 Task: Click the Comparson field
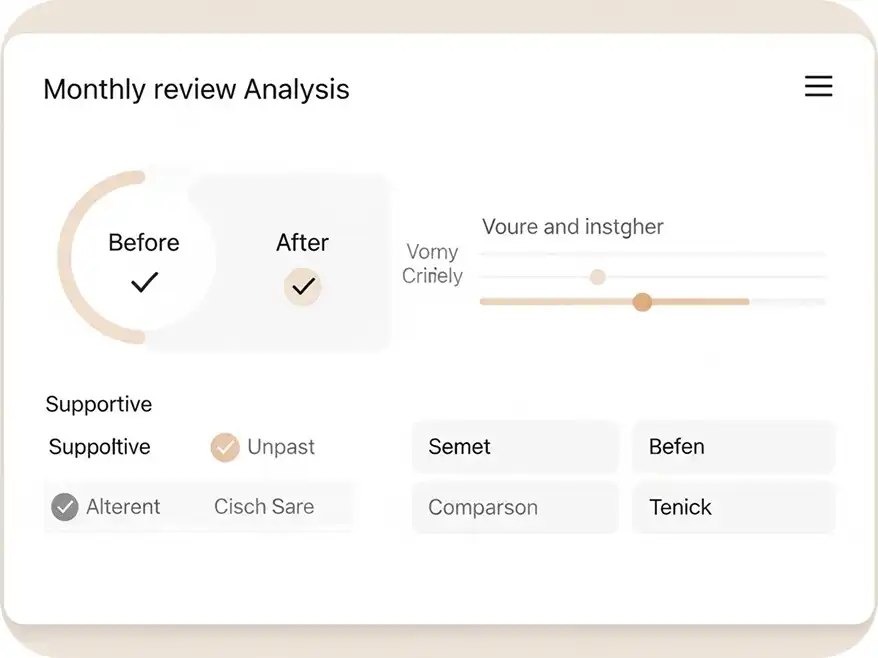(515, 507)
